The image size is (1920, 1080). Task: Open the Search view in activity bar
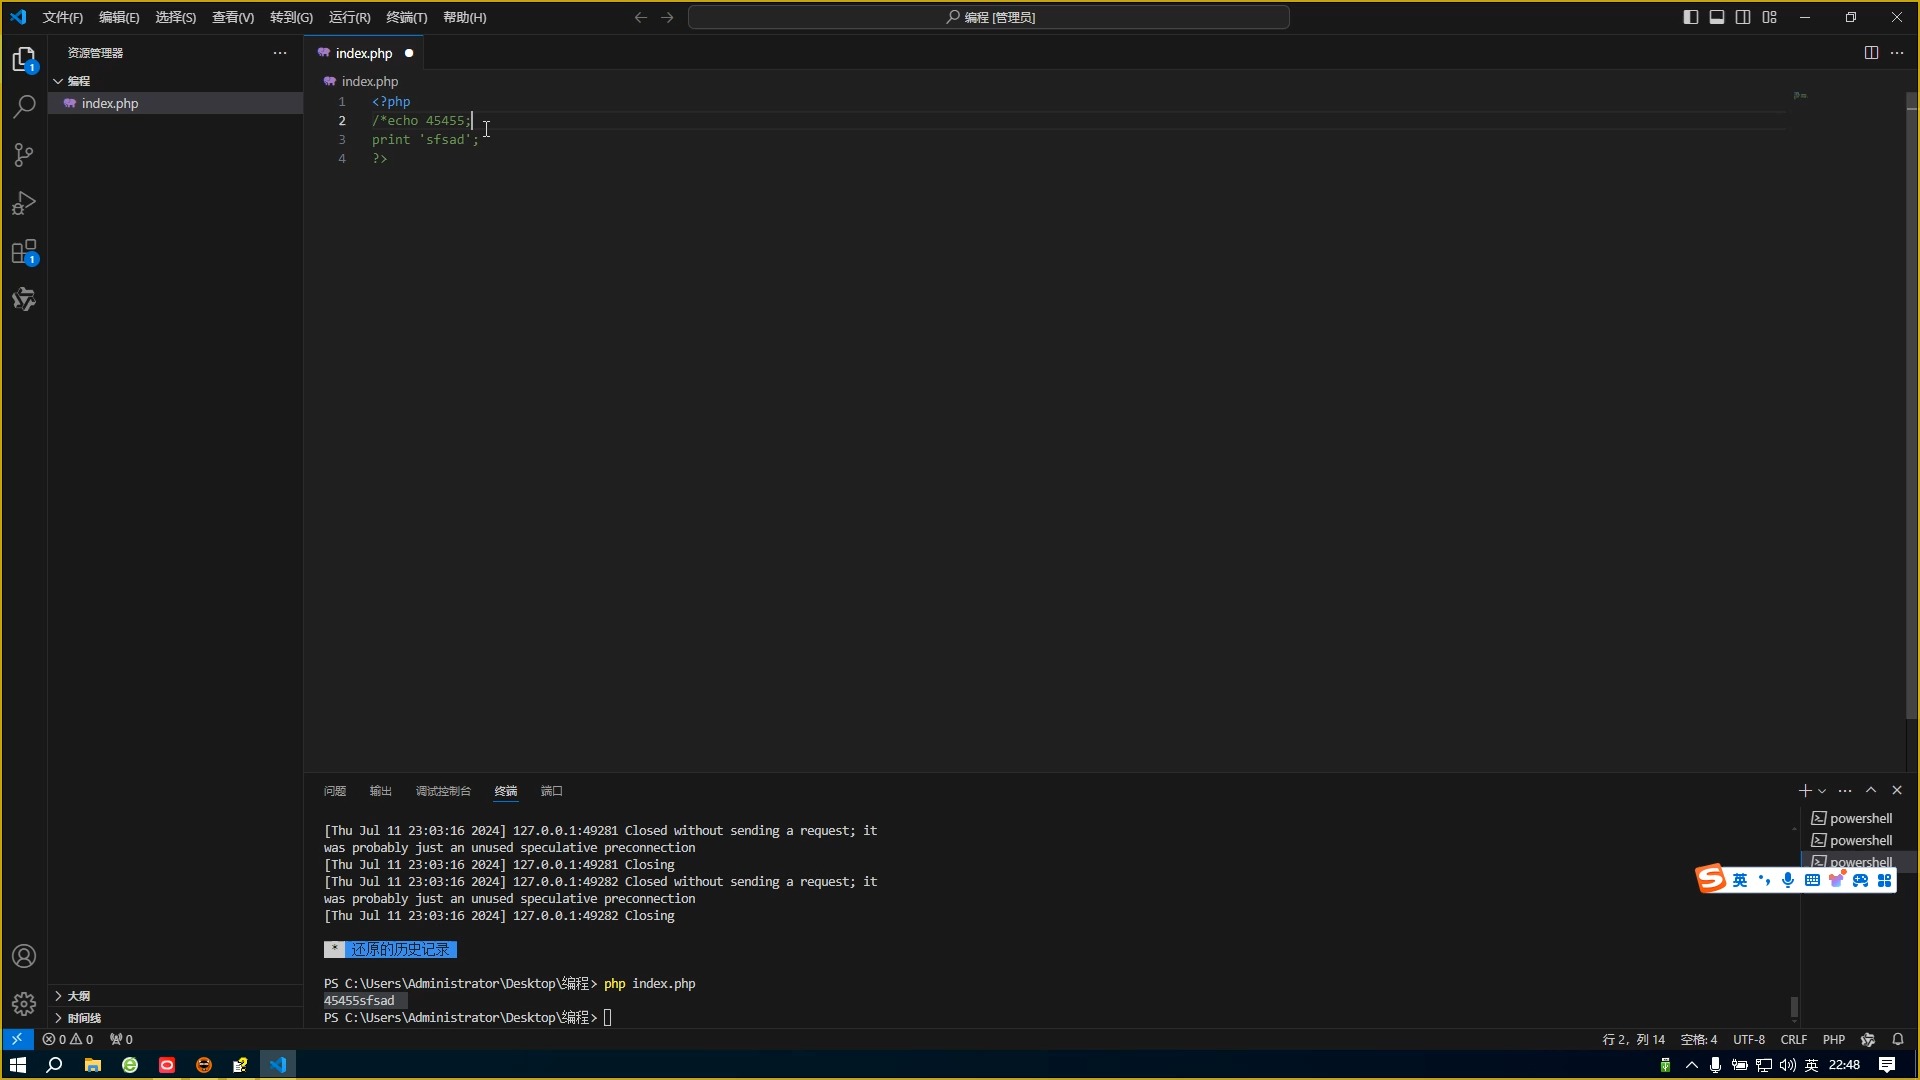click(24, 106)
